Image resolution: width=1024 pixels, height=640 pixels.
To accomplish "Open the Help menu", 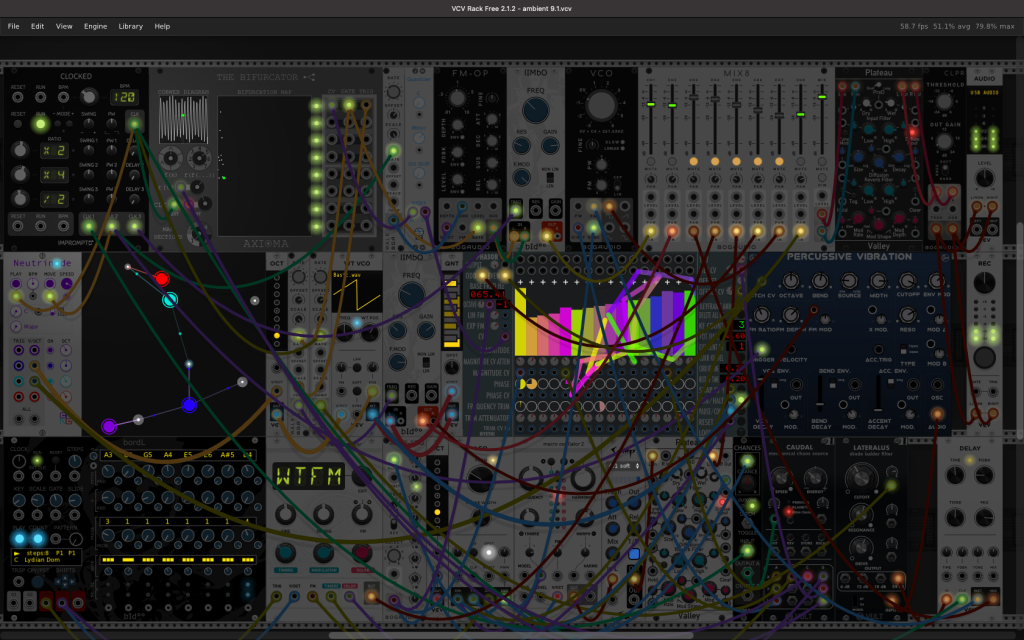I will [162, 26].
